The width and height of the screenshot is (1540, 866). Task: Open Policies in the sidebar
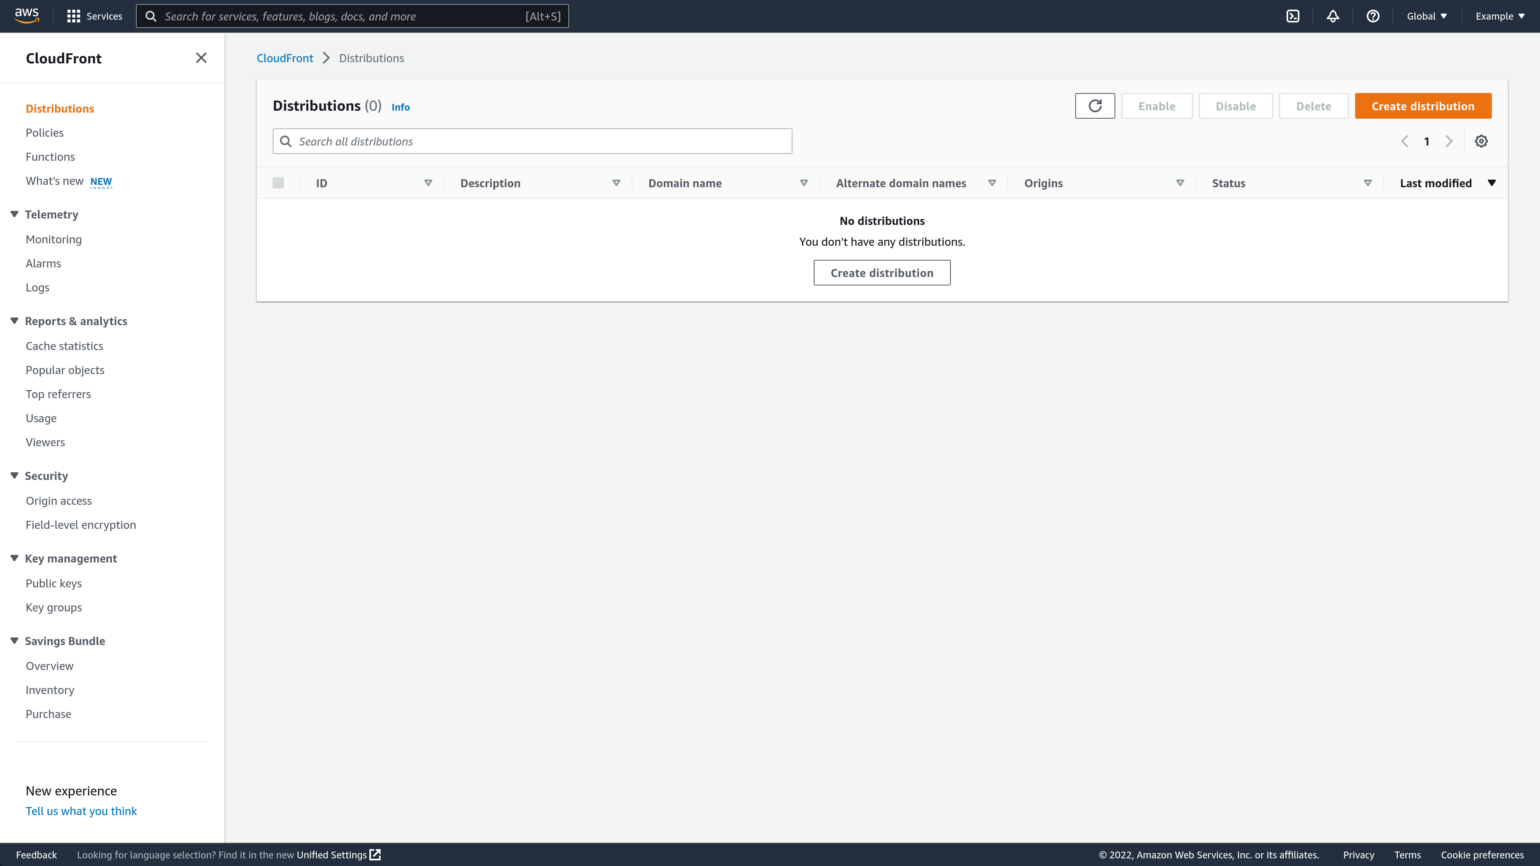pos(45,133)
